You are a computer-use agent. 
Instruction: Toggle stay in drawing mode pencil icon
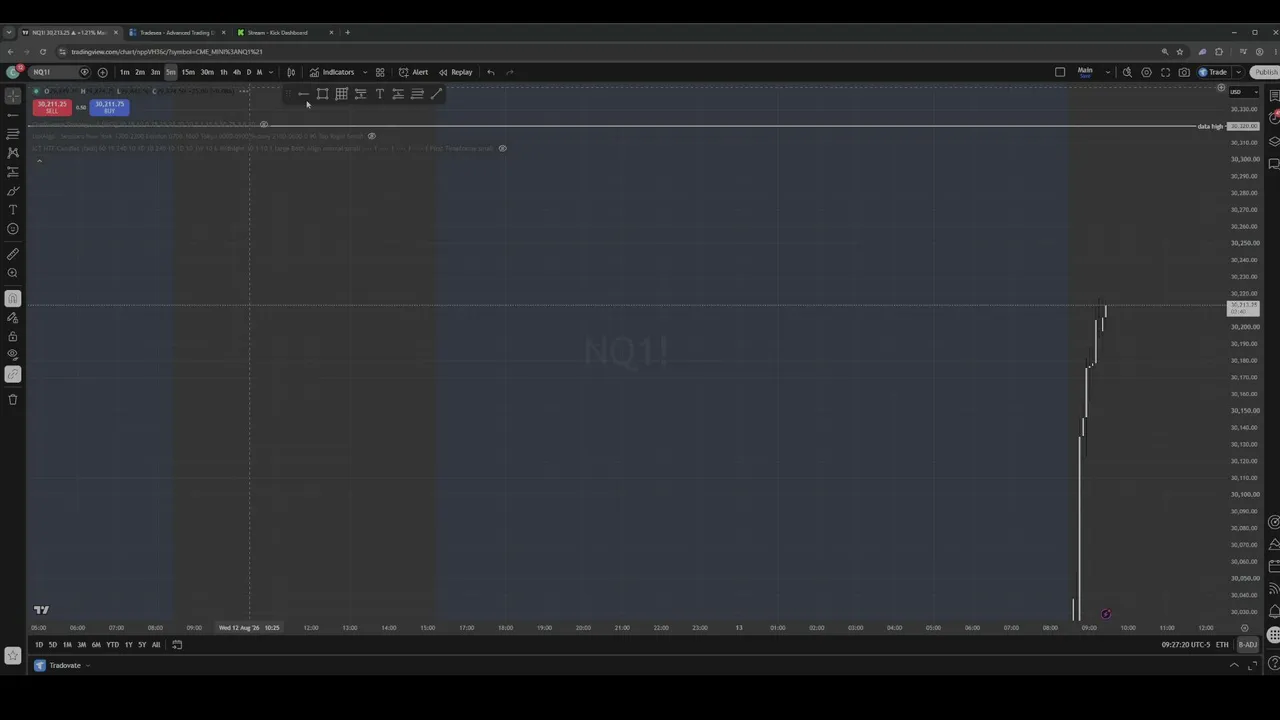pos(13,317)
